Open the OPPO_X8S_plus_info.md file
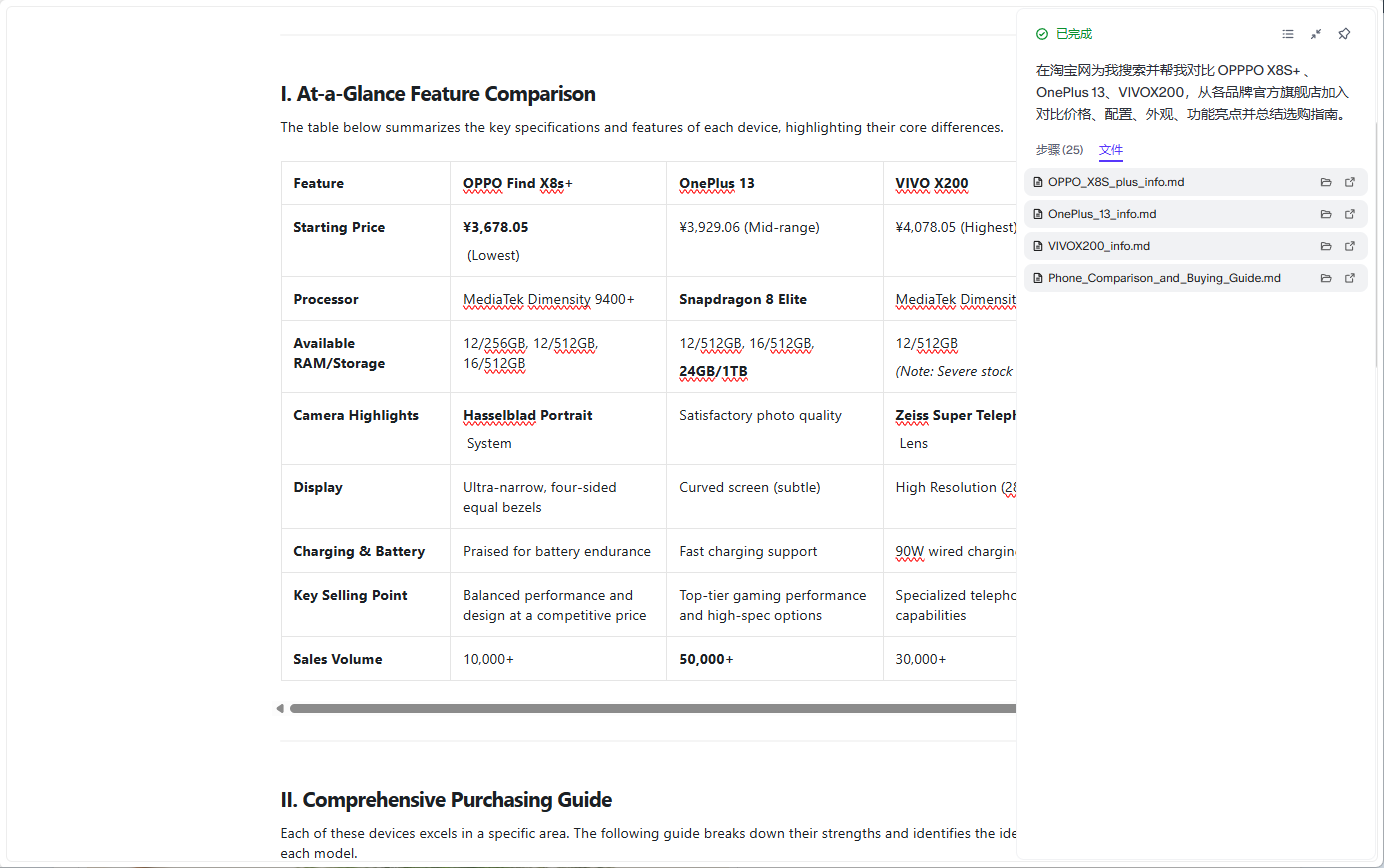Screen dimensions: 1384x868 pyautogui.click(x=1116, y=182)
